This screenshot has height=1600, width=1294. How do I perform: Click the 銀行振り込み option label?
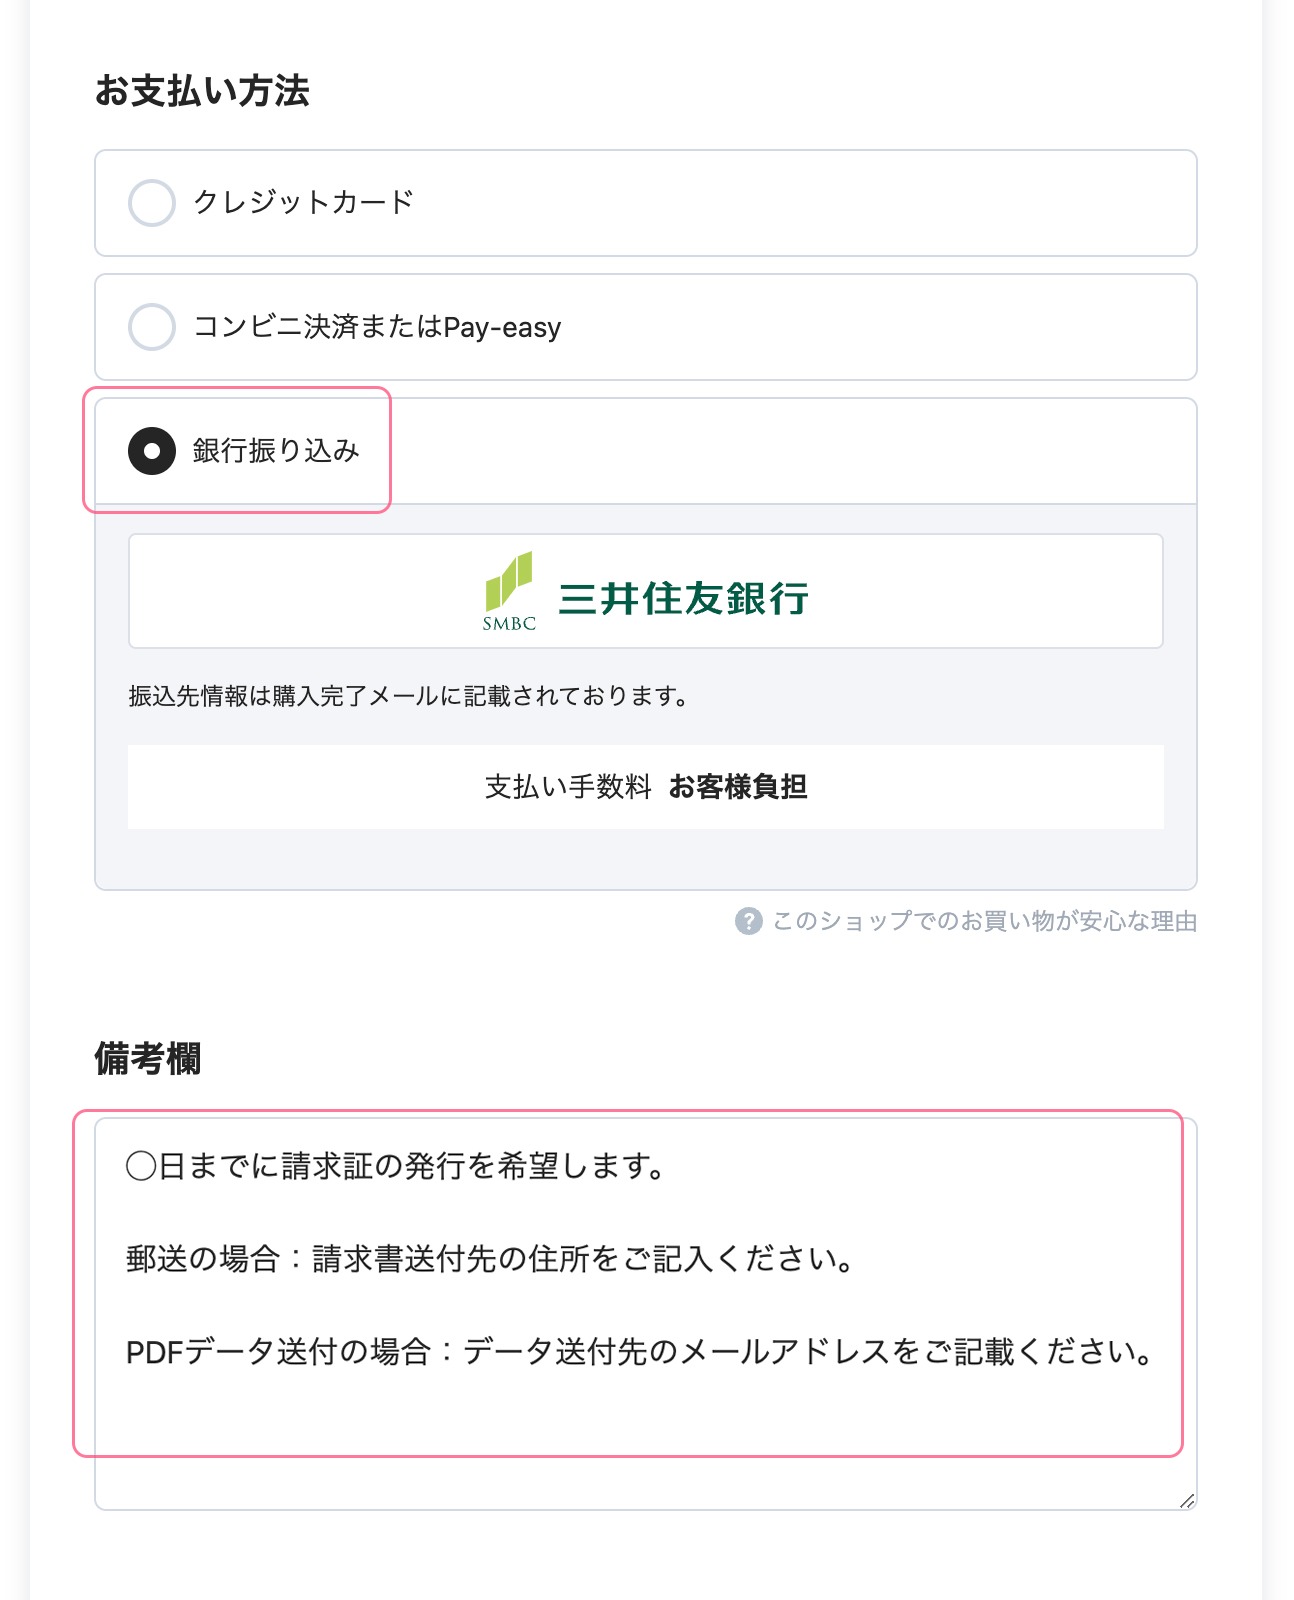coord(276,451)
